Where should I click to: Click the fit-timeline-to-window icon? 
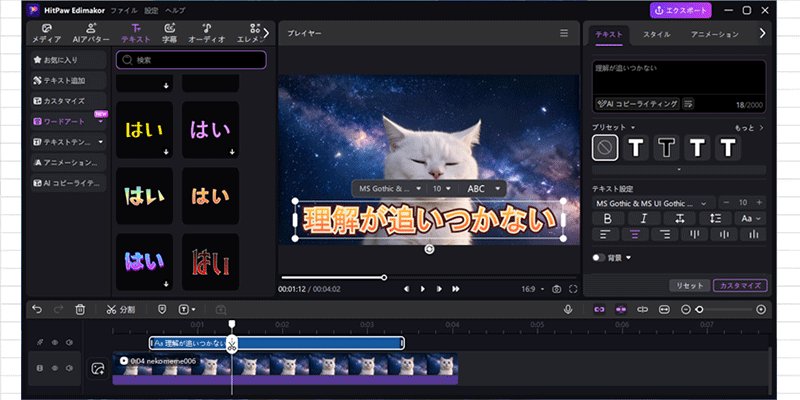(x=664, y=310)
